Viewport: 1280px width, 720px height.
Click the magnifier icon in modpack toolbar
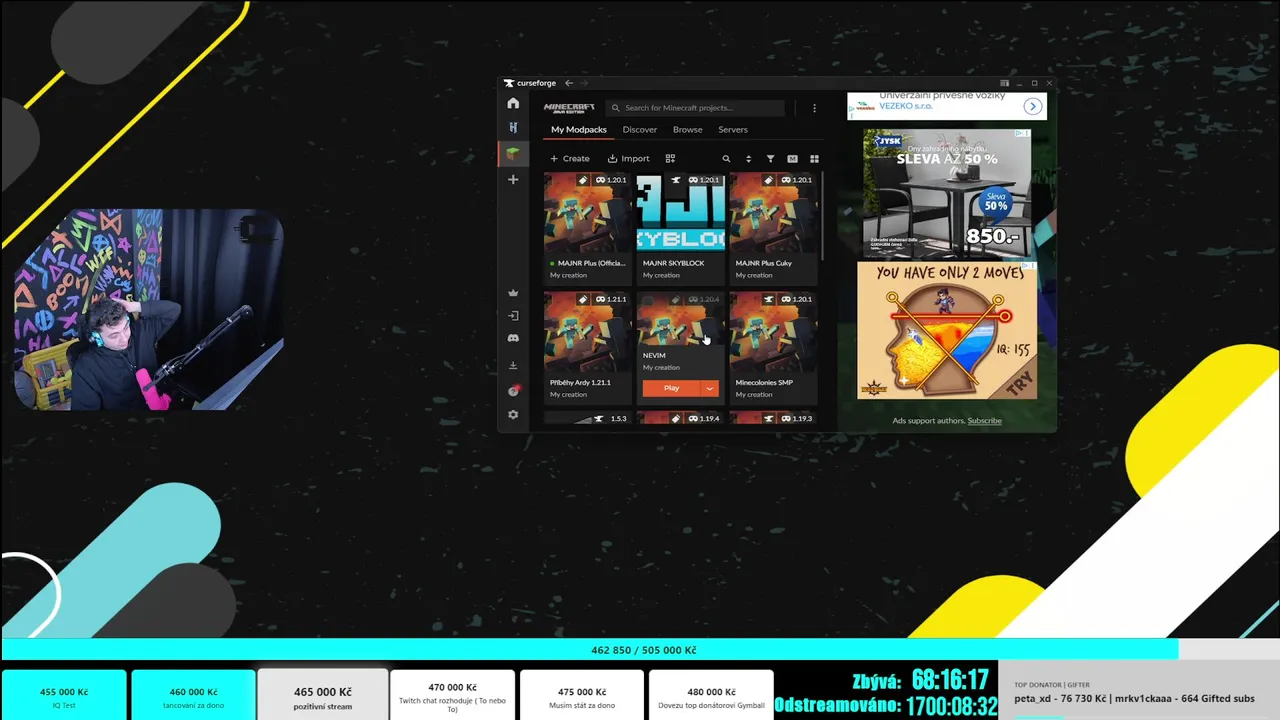(726, 158)
